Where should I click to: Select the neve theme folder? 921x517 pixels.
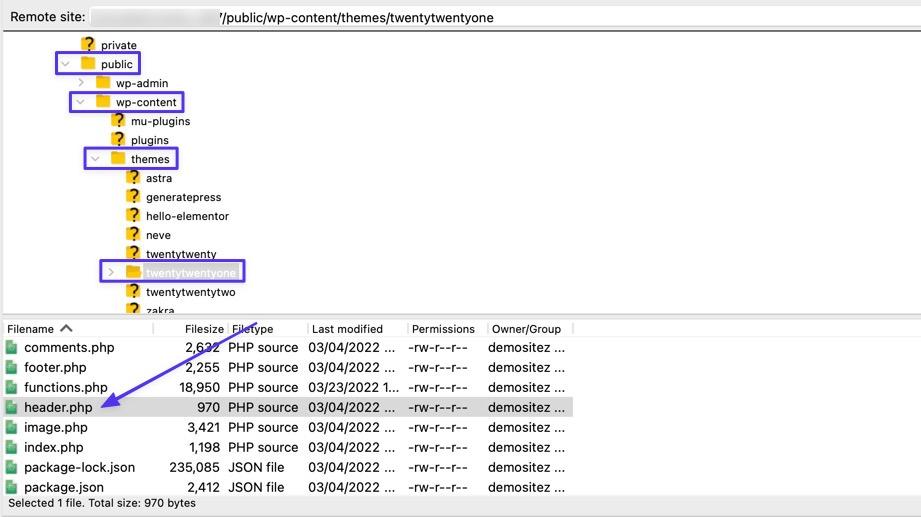click(158, 235)
